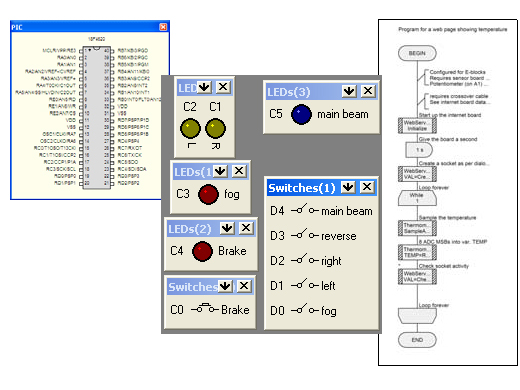Select the WebServ VAL=Che macro block
Image resolution: width=520 pixels, height=390 pixels.
417,276
